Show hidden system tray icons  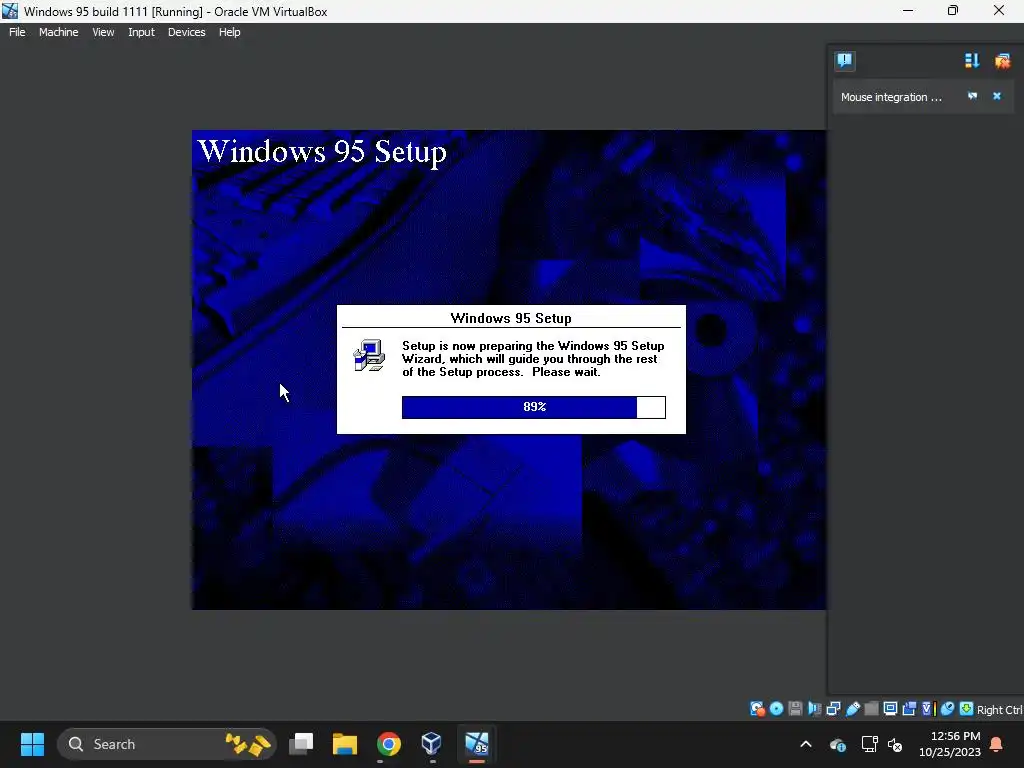(806, 744)
